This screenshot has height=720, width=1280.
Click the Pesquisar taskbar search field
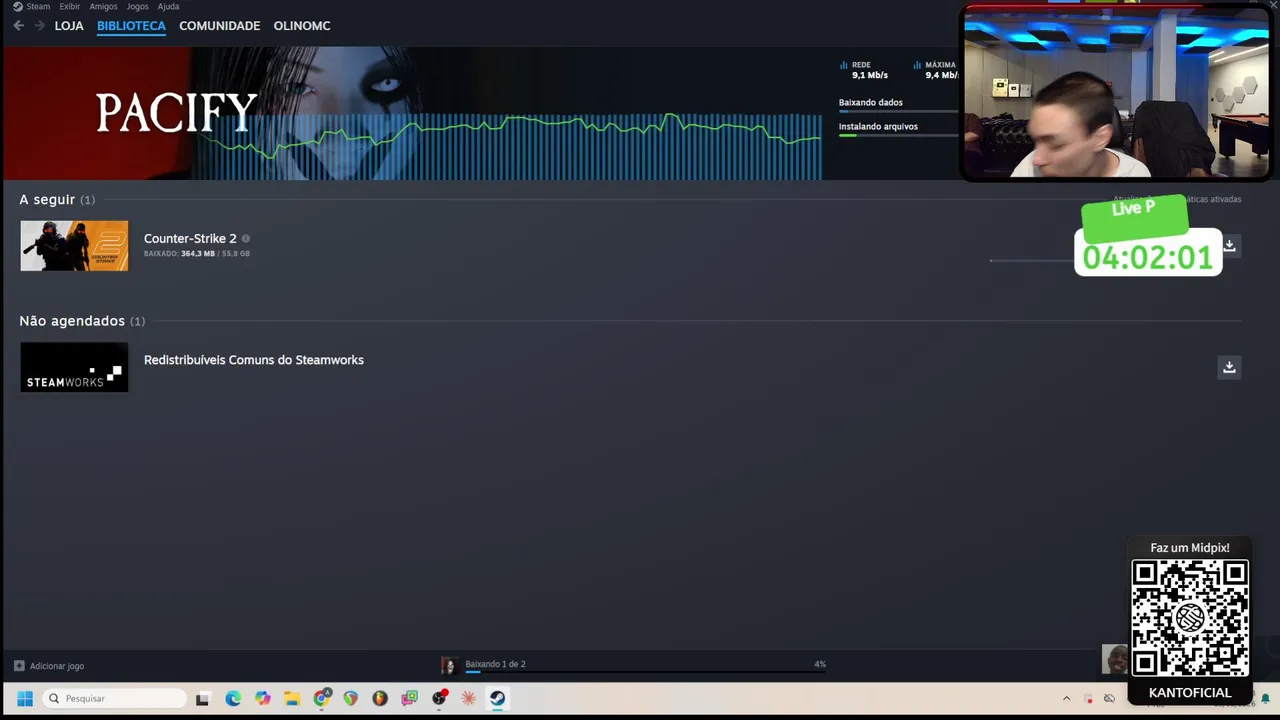[115, 698]
